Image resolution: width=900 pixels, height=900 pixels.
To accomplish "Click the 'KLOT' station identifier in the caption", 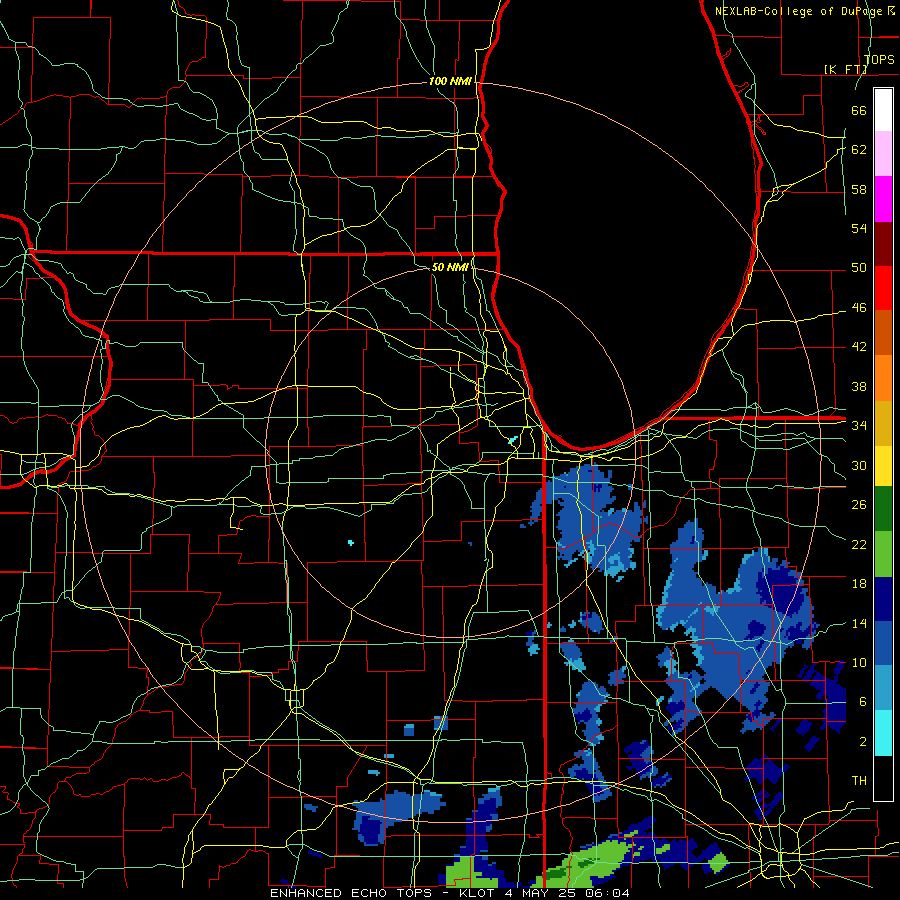I will (479, 893).
